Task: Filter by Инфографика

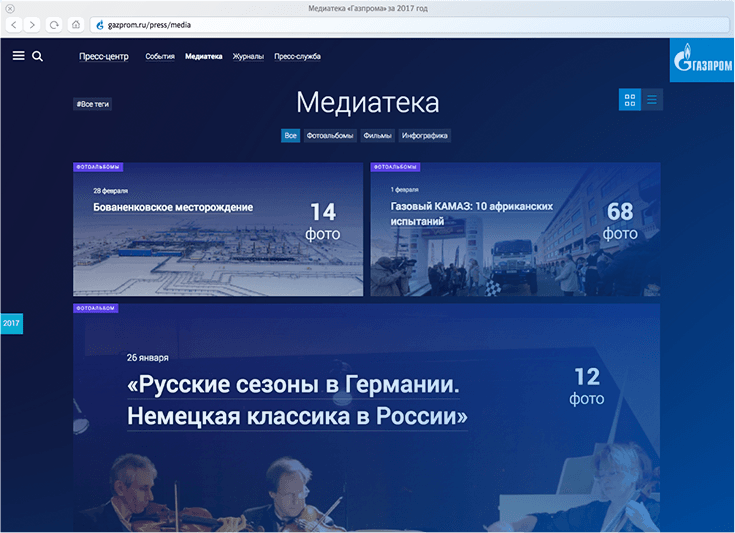Action: [x=425, y=135]
